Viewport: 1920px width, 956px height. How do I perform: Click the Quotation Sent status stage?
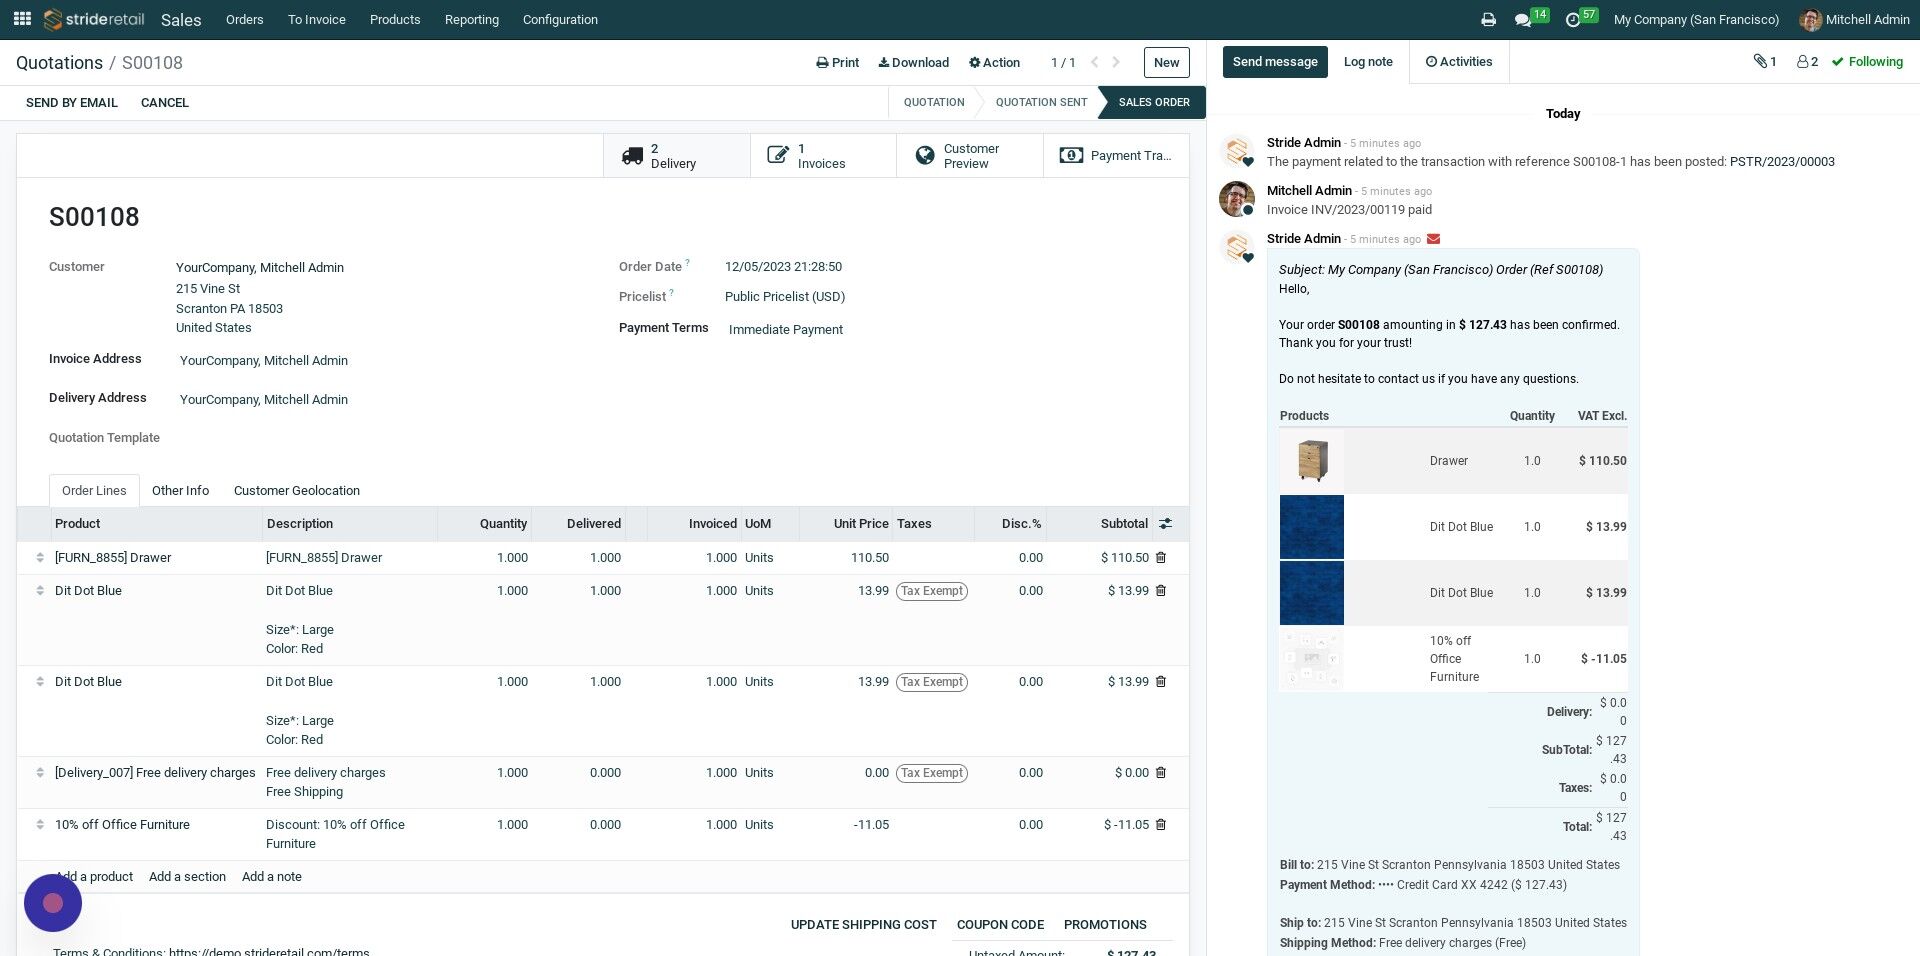click(x=1041, y=103)
